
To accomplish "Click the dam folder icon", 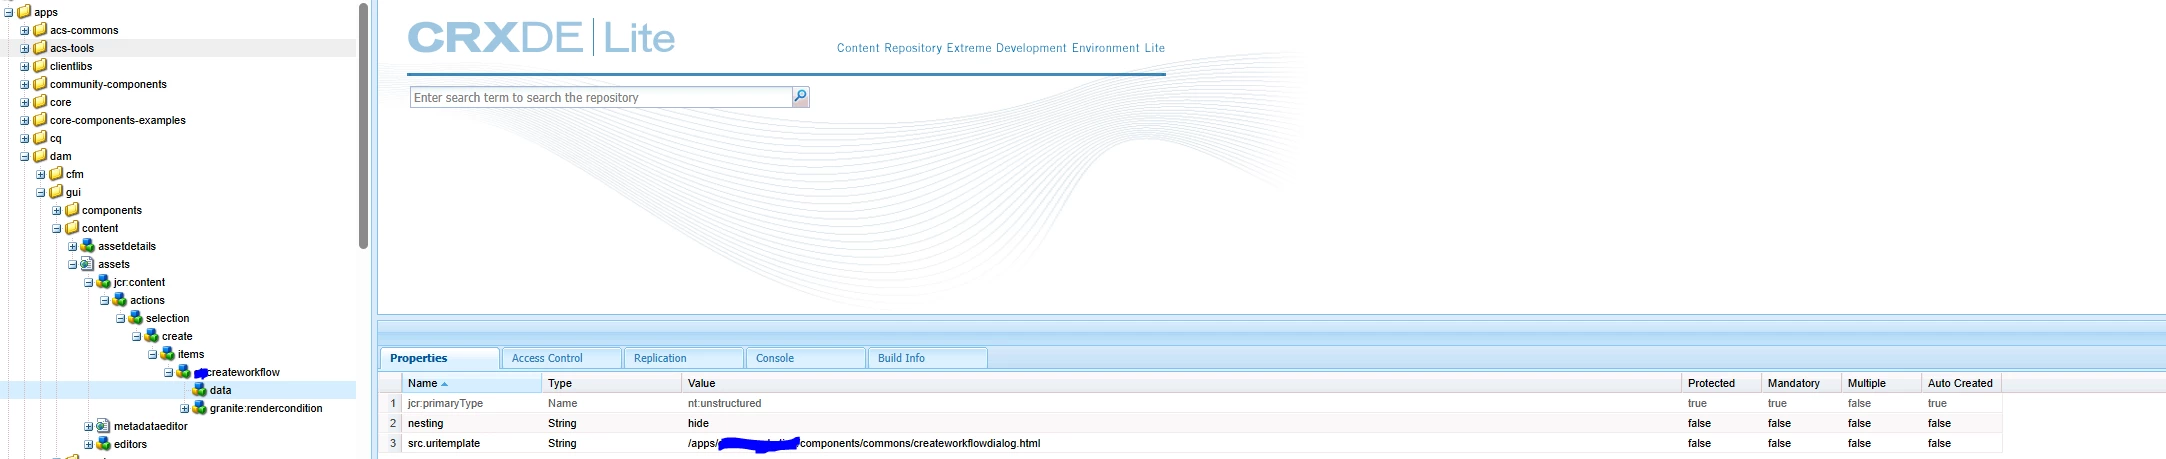I will point(40,156).
